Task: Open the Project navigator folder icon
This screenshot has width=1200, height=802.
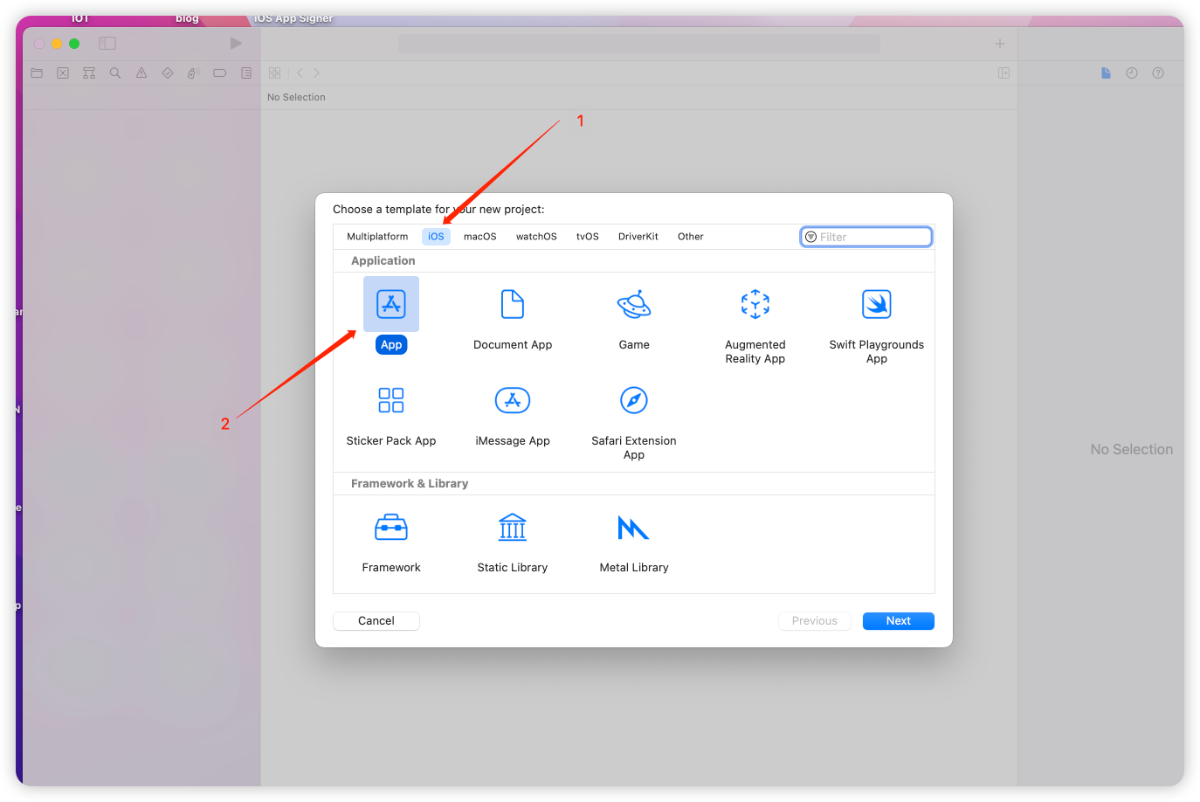Action: [x=37, y=73]
